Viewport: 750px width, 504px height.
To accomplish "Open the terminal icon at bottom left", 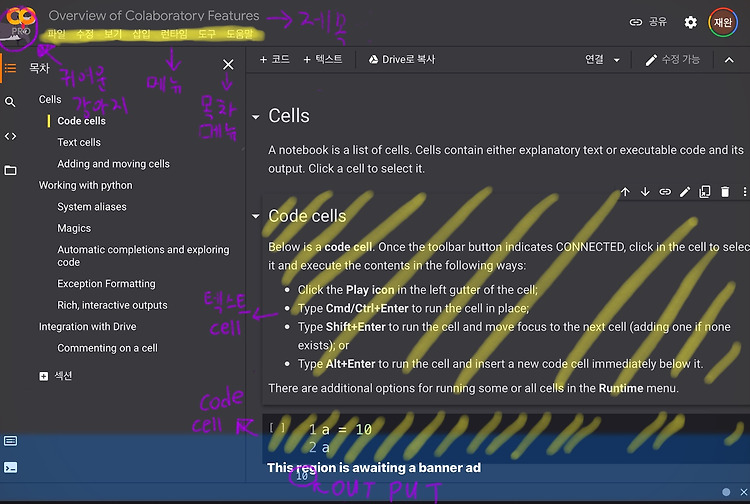I will [11, 467].
